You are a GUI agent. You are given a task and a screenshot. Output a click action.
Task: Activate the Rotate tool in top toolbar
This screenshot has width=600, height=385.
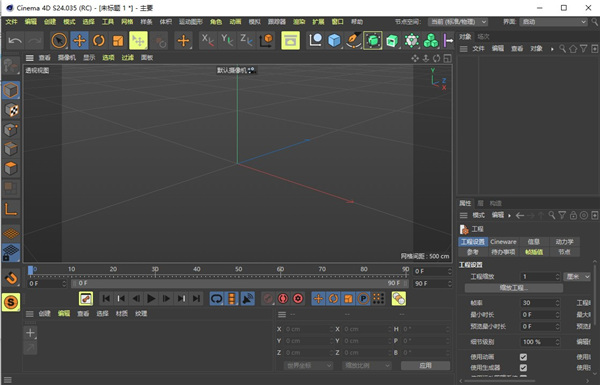[x=99, y=41]
